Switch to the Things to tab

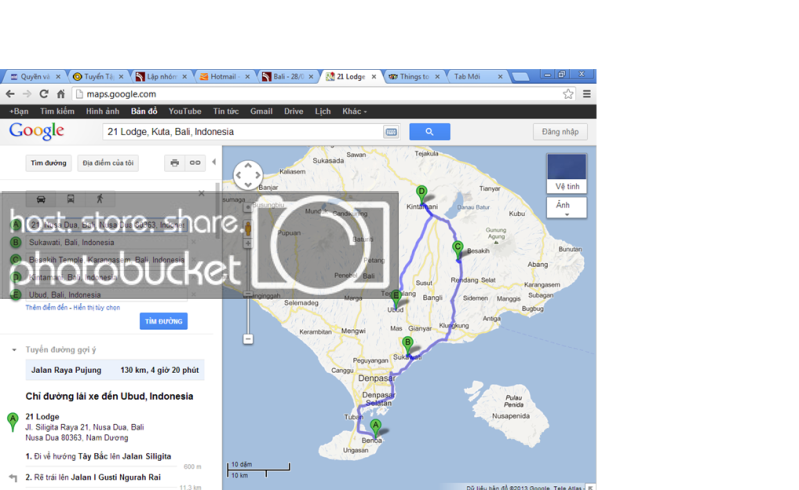tap(413, 76)
